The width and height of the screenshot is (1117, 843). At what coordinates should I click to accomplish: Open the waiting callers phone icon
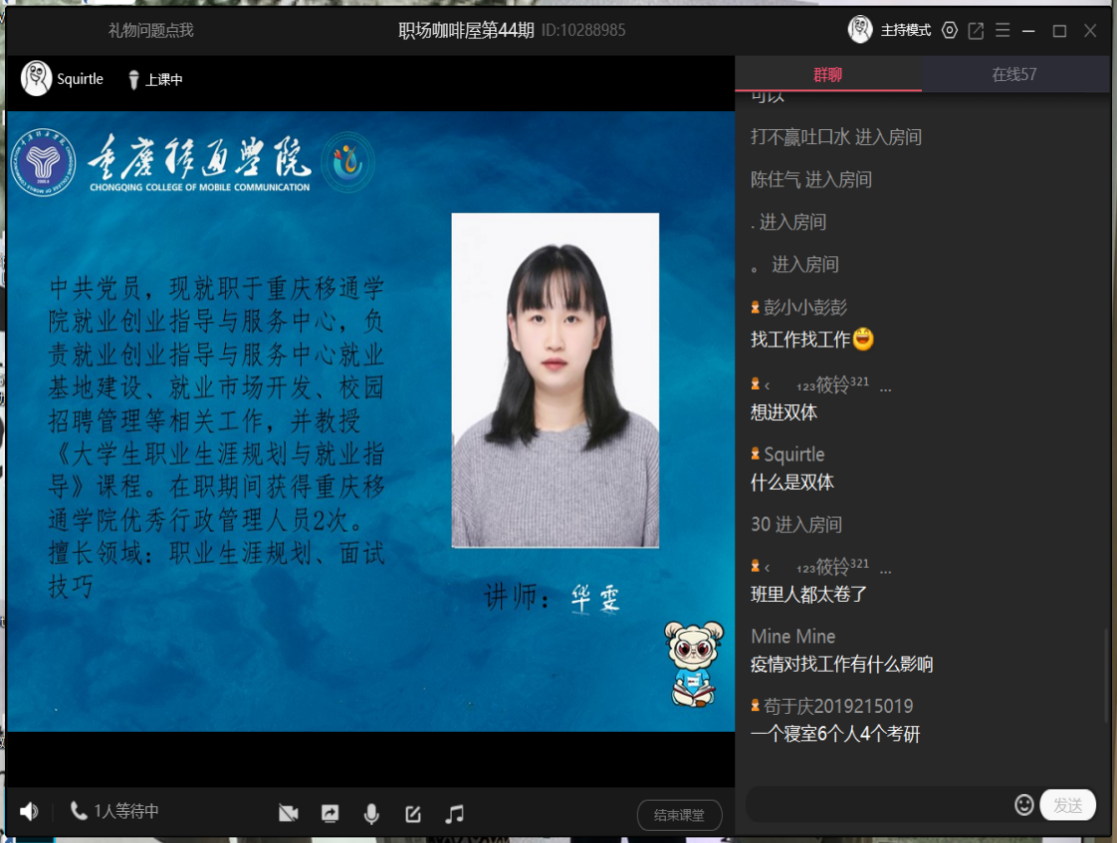79,811
